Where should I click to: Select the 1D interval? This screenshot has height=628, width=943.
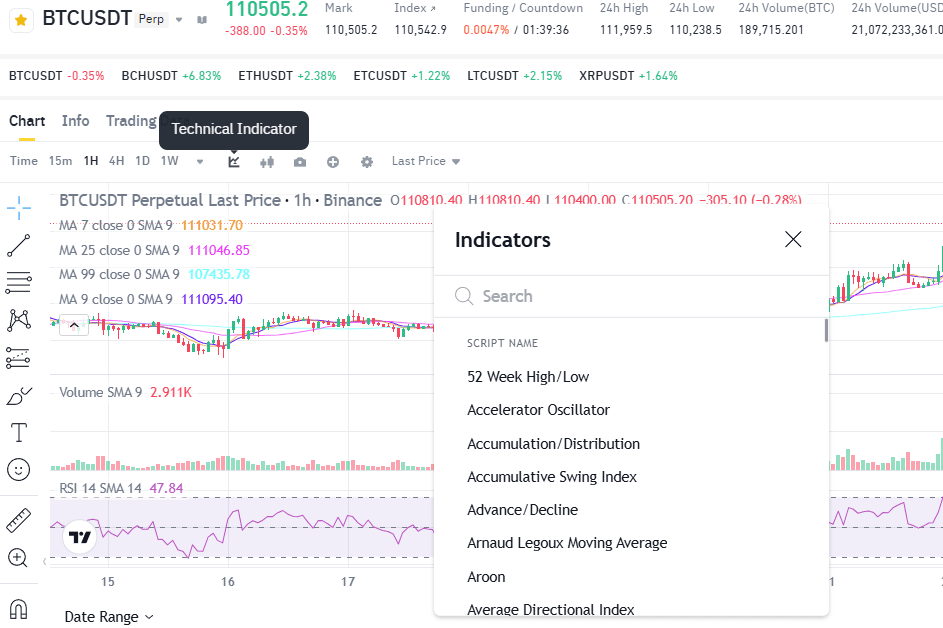[143, 161]
